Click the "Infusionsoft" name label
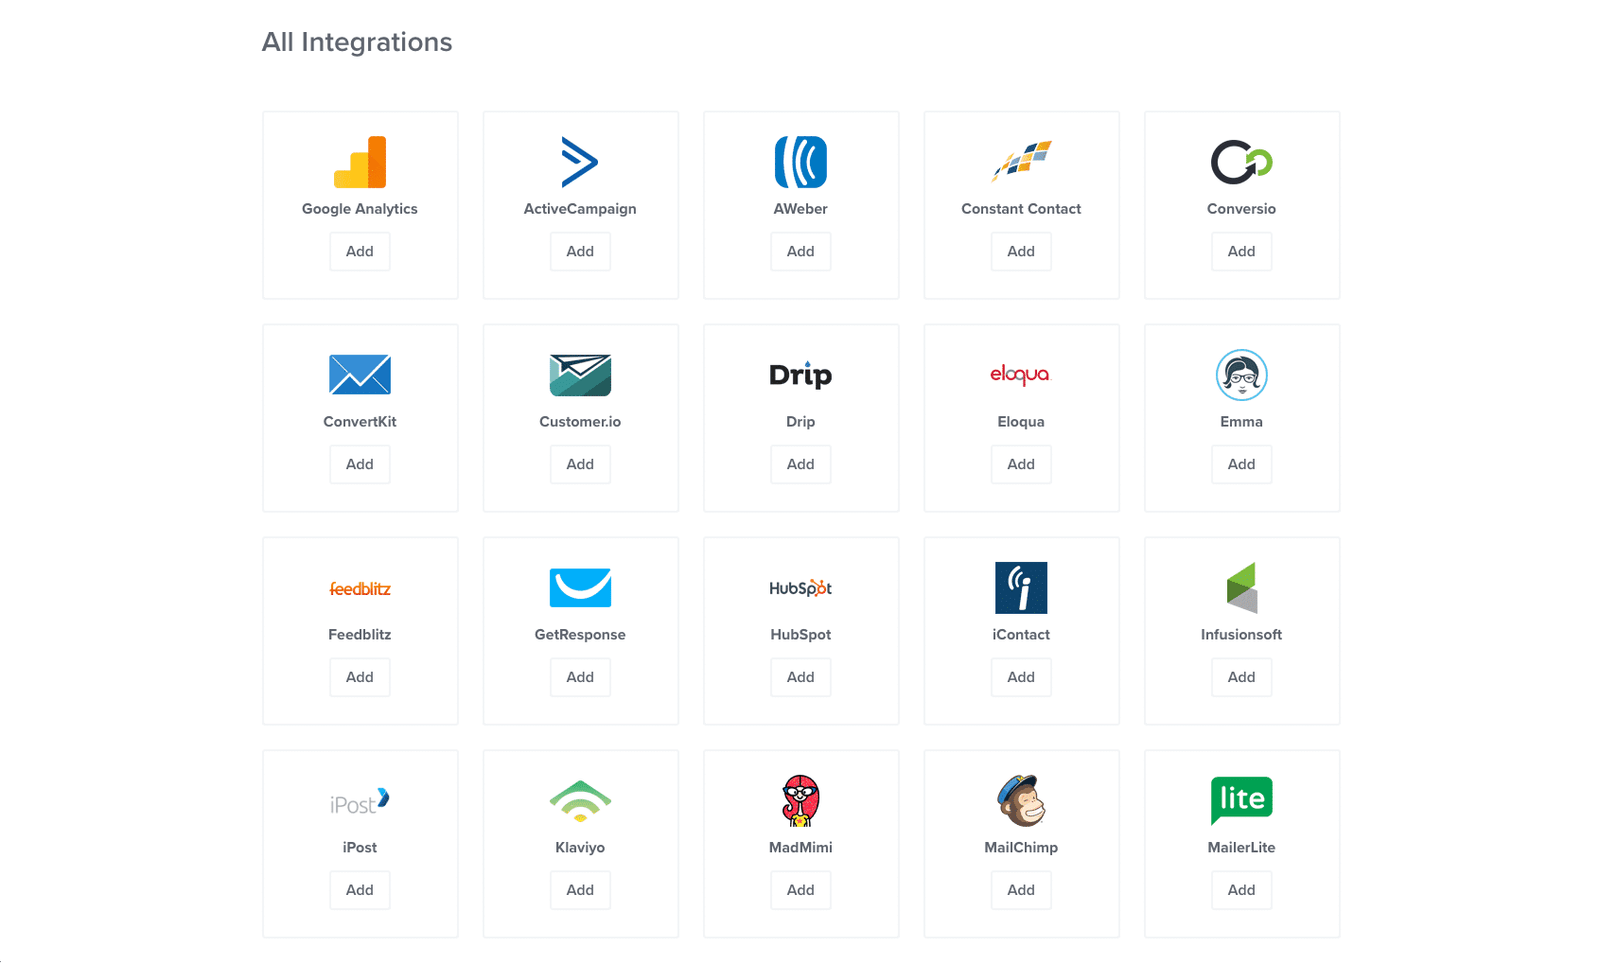Screen dimensions: 1600x979 point(1241,635)
